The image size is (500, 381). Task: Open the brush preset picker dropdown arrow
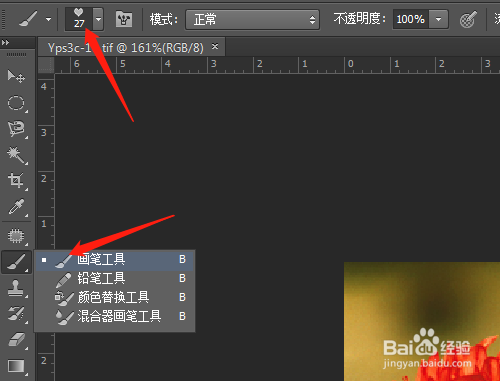click(x=98, y=19)
